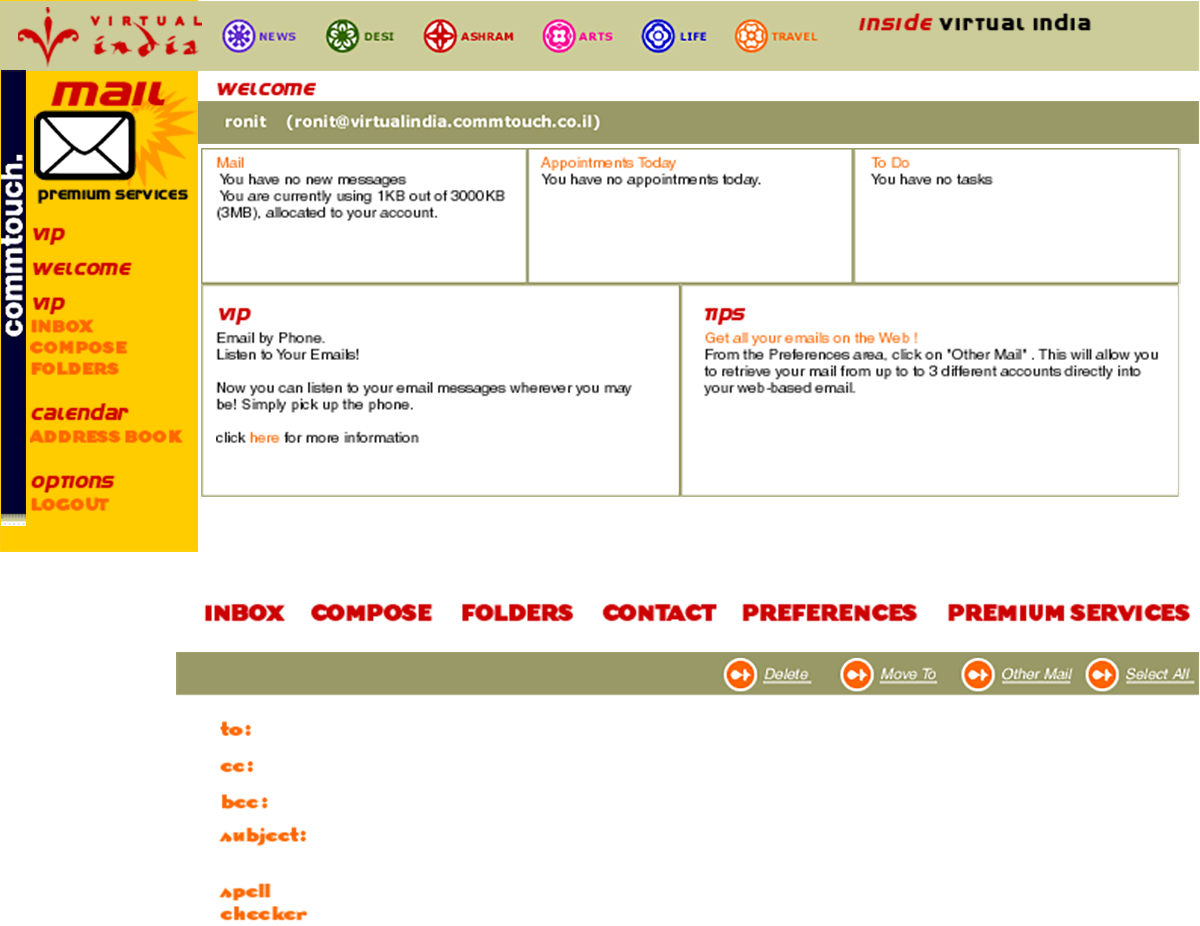Viewport: 1200px width, 926px height.
Task: Open Address Book from the sidebar
Action: 106,437
